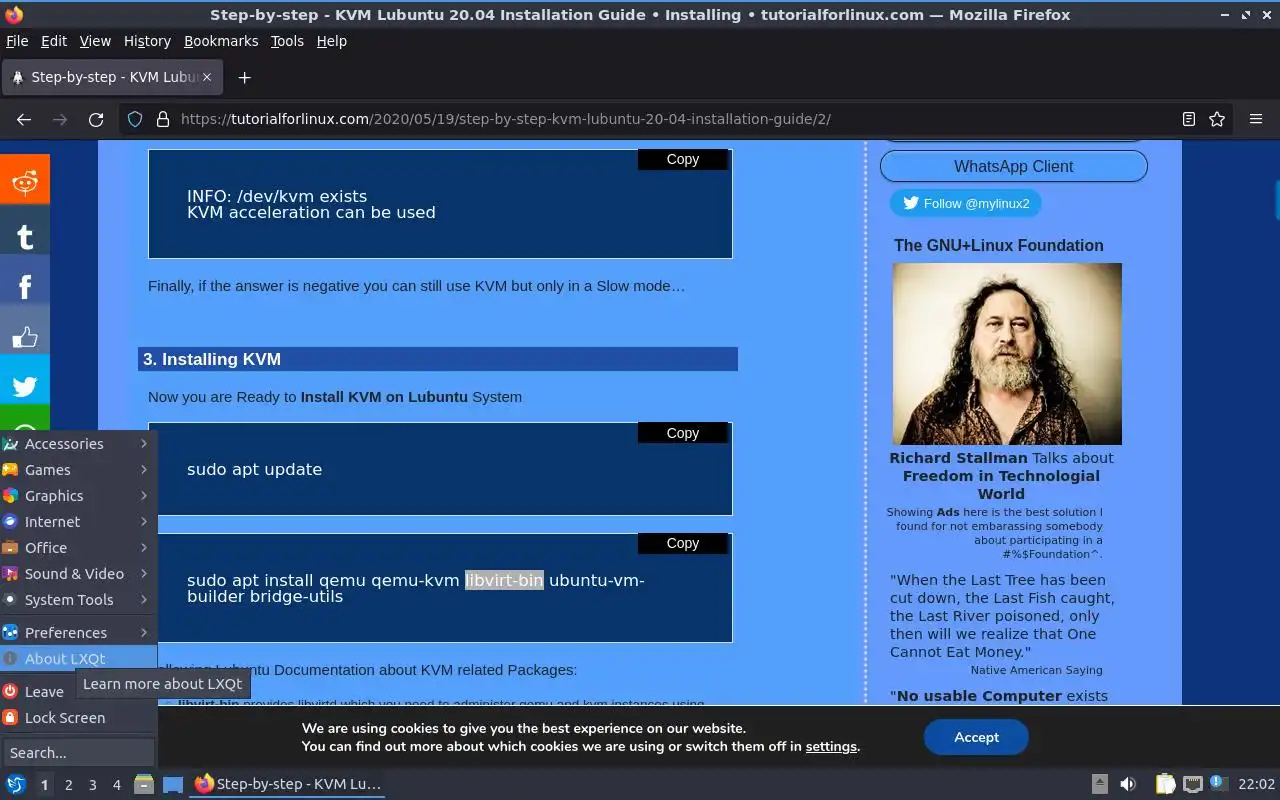
Task: Open the volume control tray icon
Action: pyautogui.click(x=1128, y=785)
